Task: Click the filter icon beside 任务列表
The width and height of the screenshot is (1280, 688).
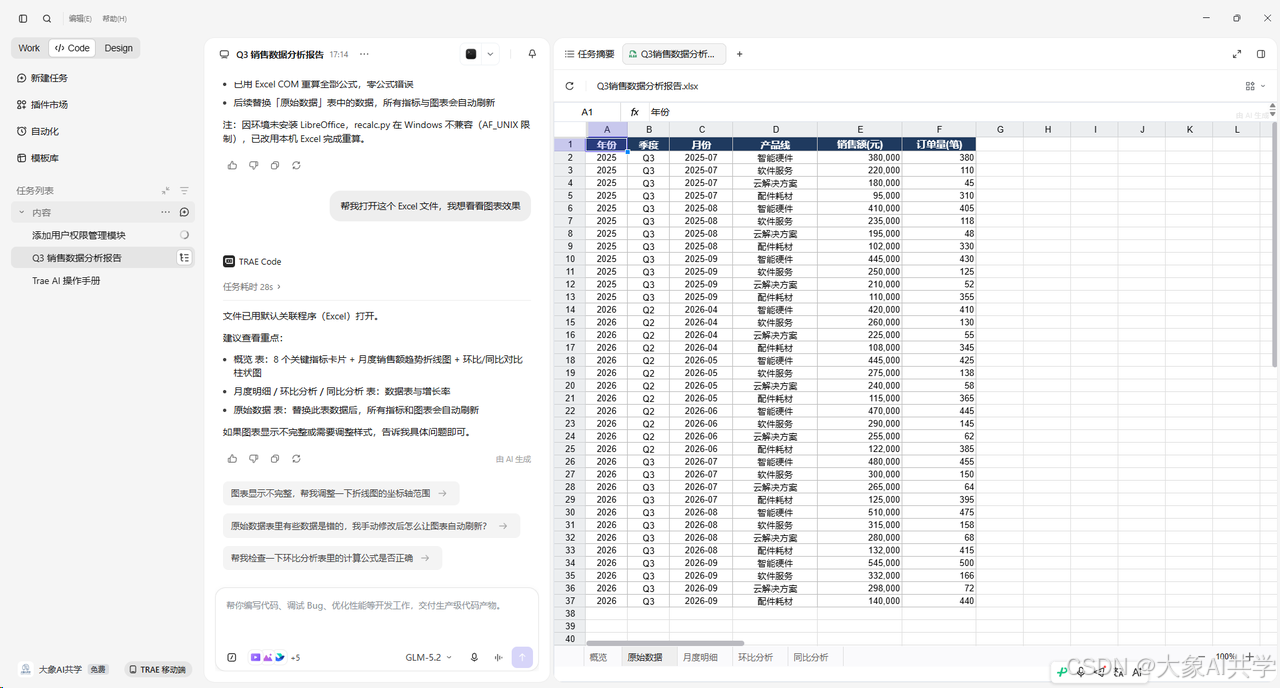Action: tap(184, 190)
